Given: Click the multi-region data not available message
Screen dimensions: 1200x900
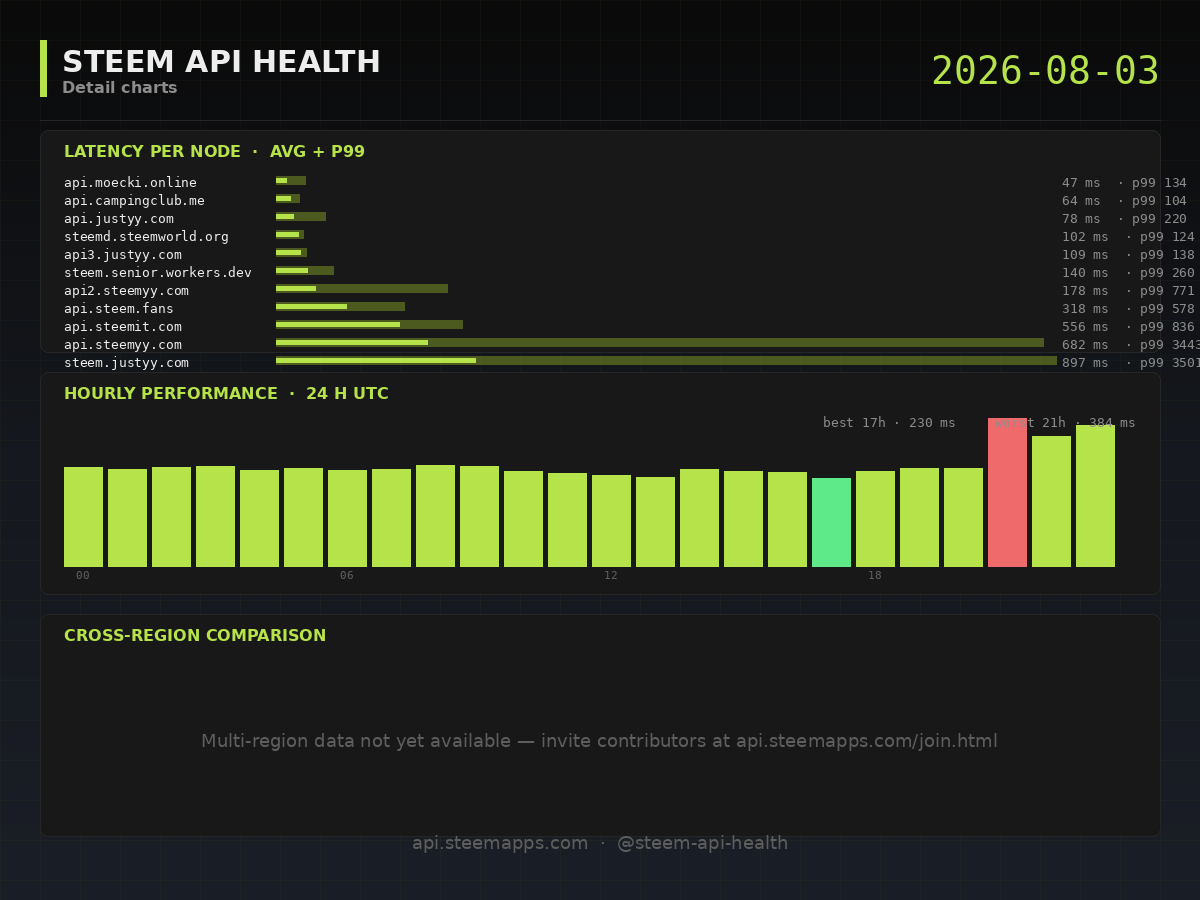Looking at the screenshot, I should pos(600,742).
